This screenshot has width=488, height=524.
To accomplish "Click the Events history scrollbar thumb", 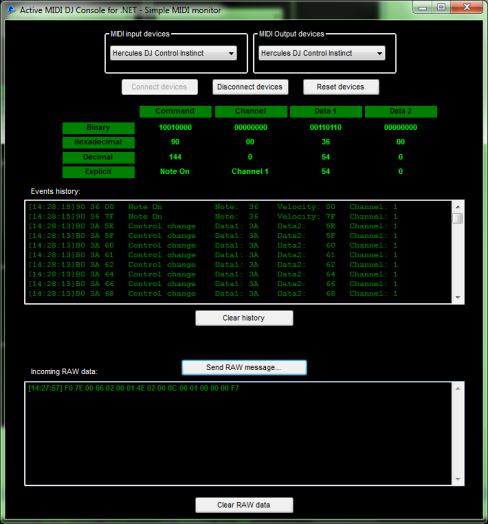I will click(x=458, y=218).
